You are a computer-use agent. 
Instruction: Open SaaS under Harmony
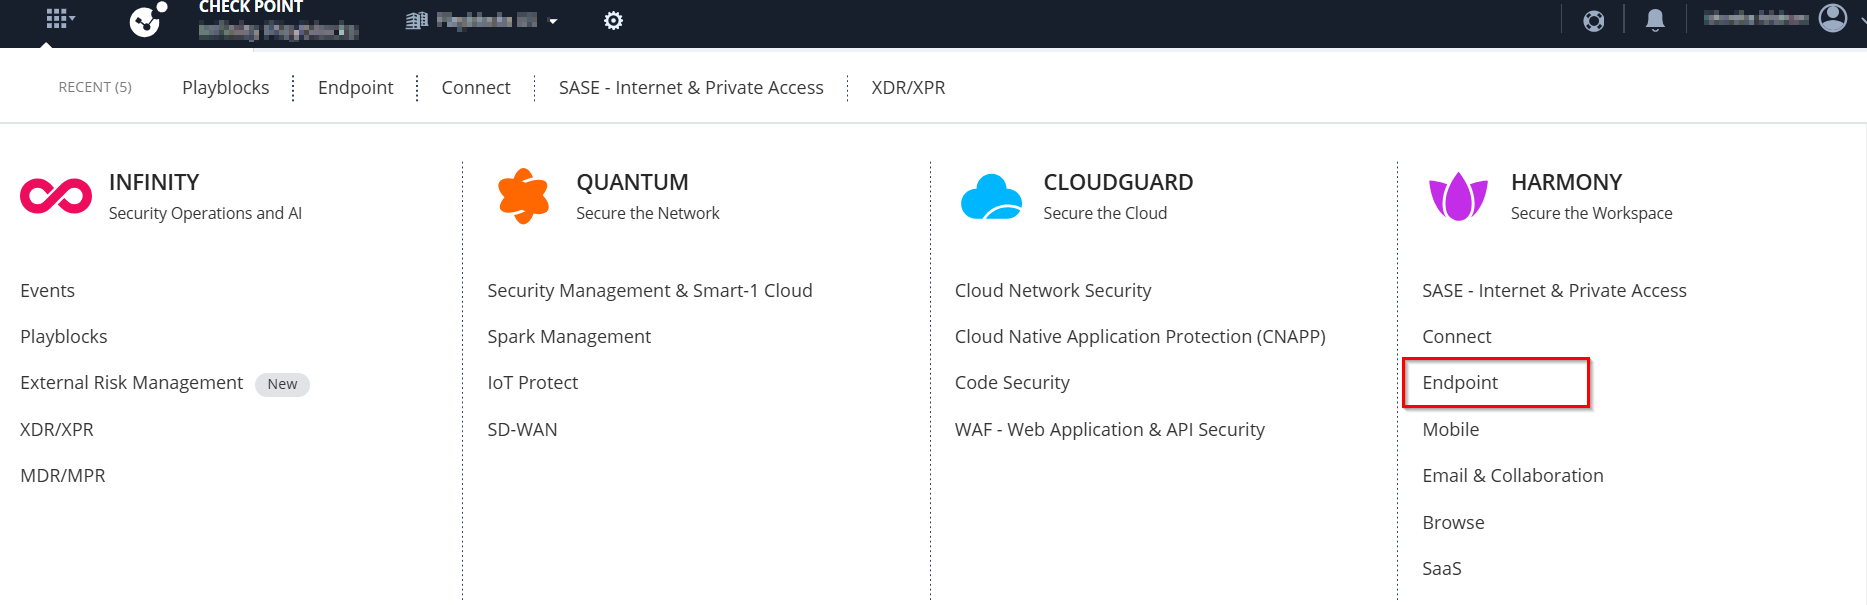pos(1442,568)
